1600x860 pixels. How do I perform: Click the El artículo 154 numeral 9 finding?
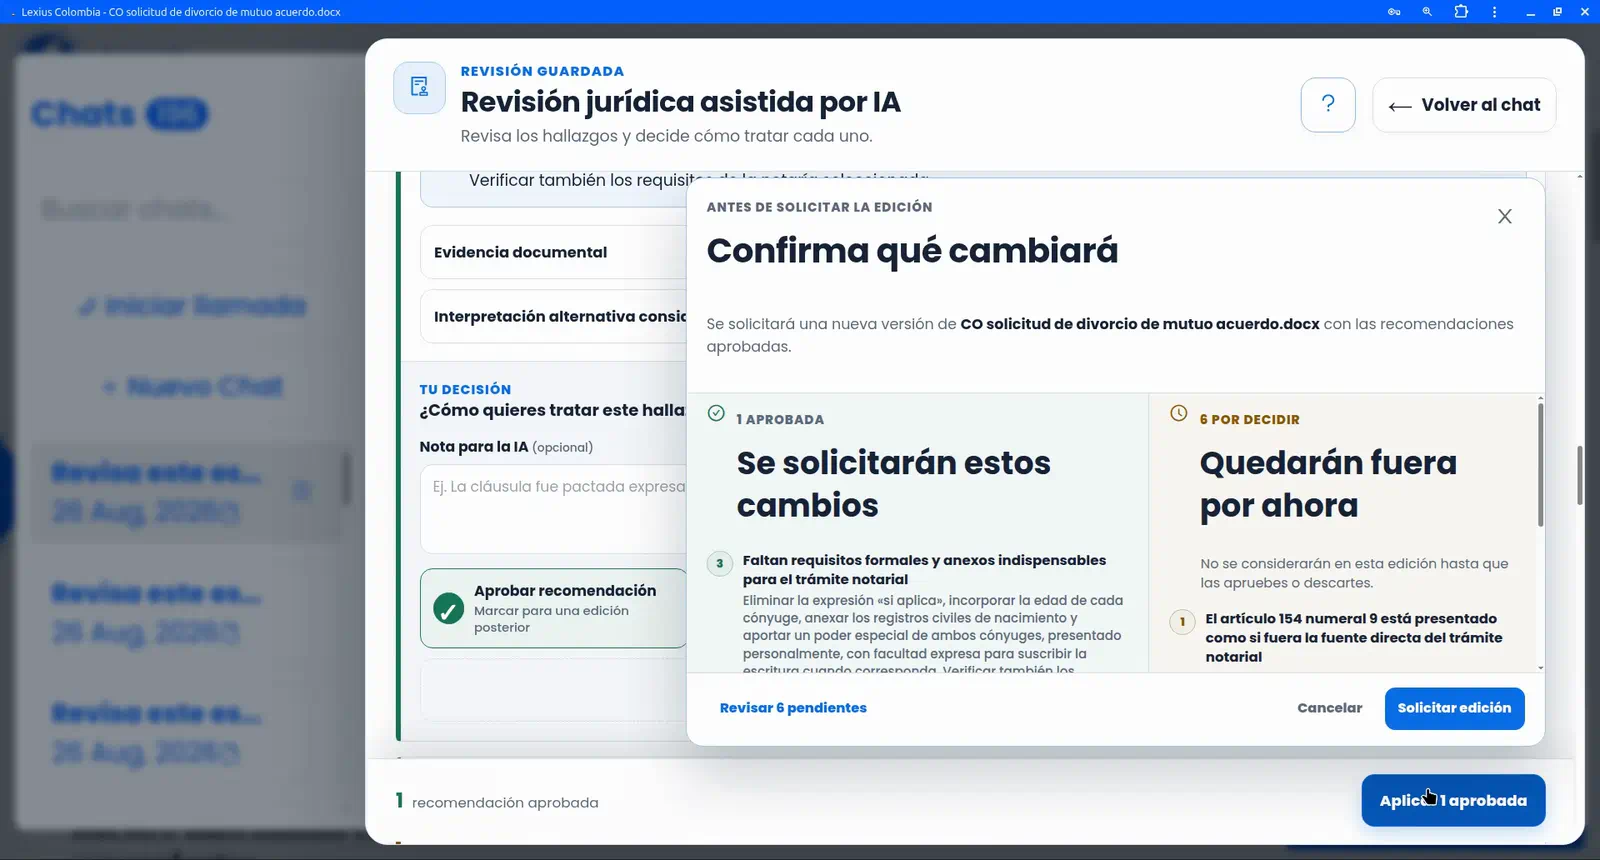pyautogui.click(x=1353, y=637)
